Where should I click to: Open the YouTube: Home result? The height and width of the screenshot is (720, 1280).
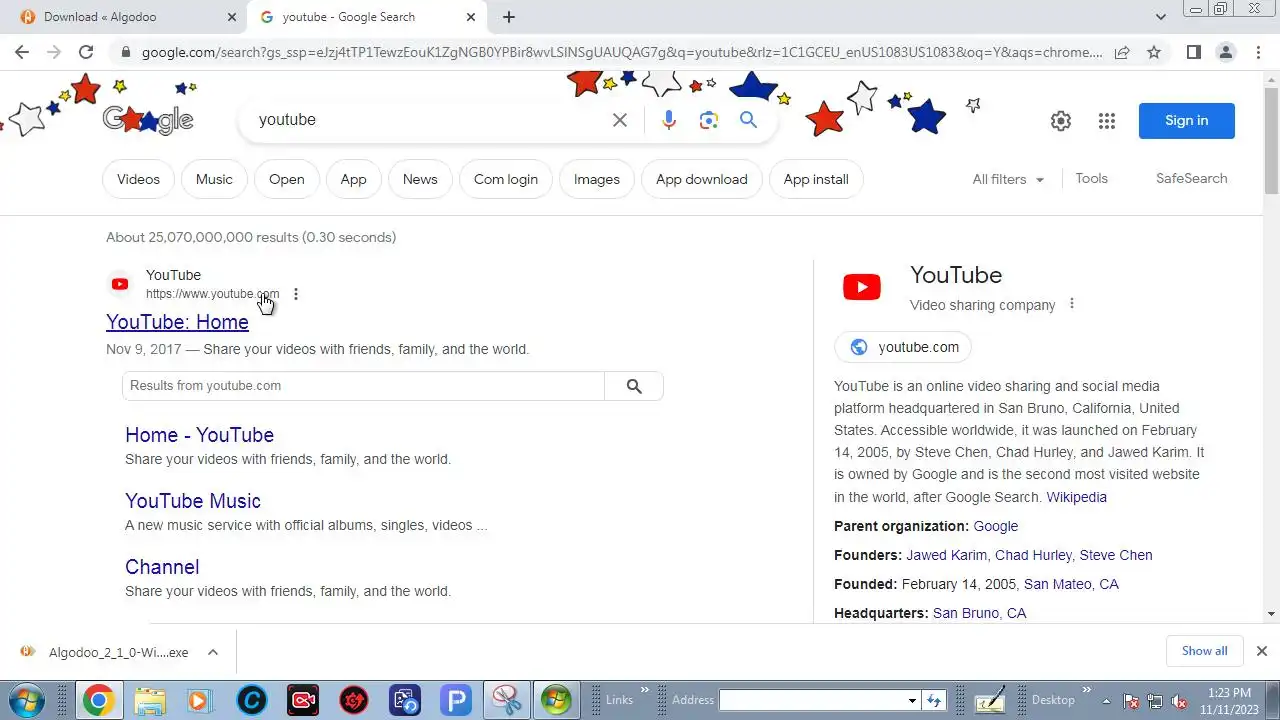(x=177, y=322)
